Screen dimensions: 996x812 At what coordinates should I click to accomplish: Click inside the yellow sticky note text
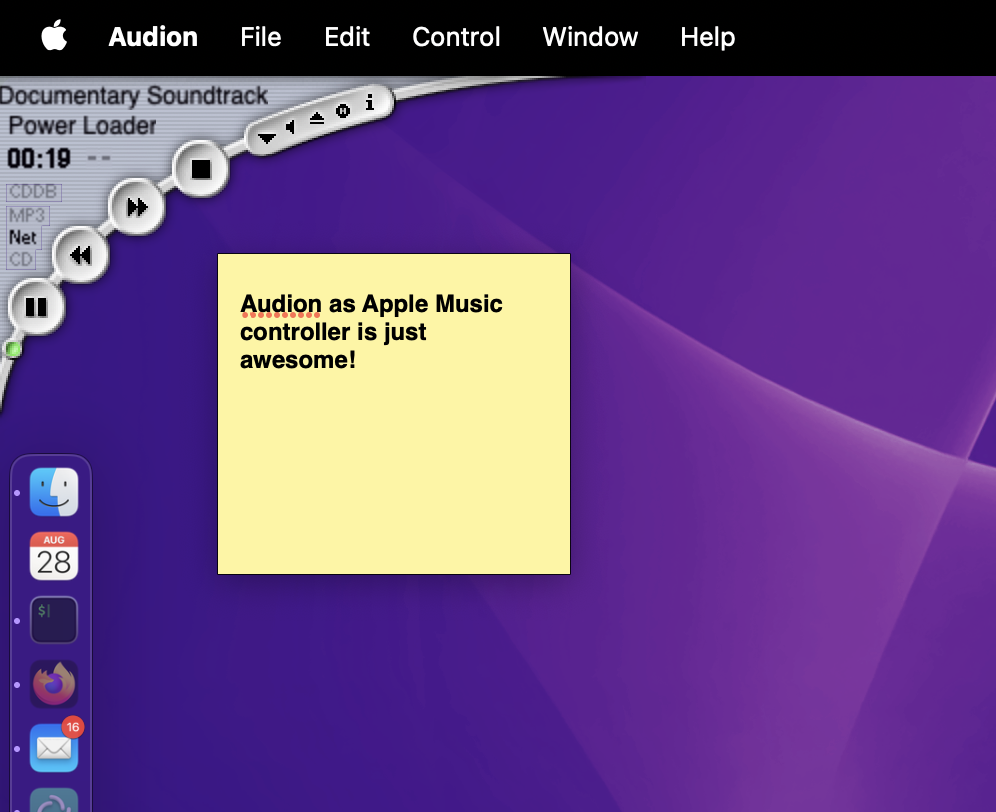tap(371, 332)
